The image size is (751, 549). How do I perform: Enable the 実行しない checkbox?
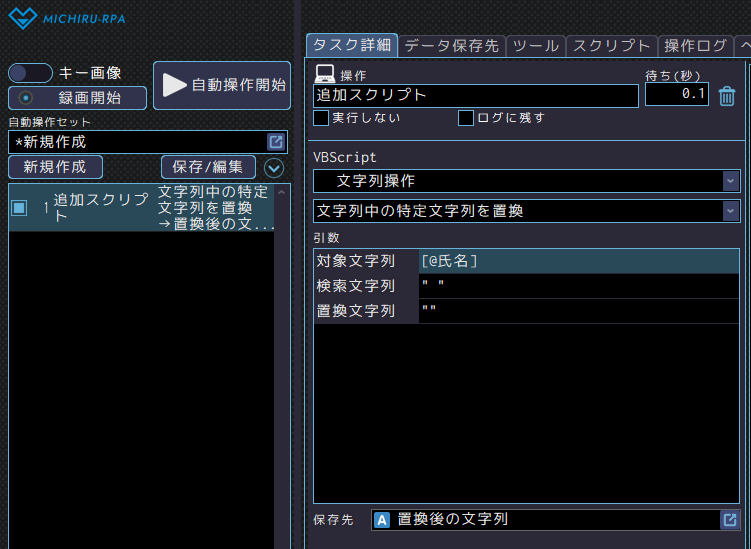click(321, 118)
